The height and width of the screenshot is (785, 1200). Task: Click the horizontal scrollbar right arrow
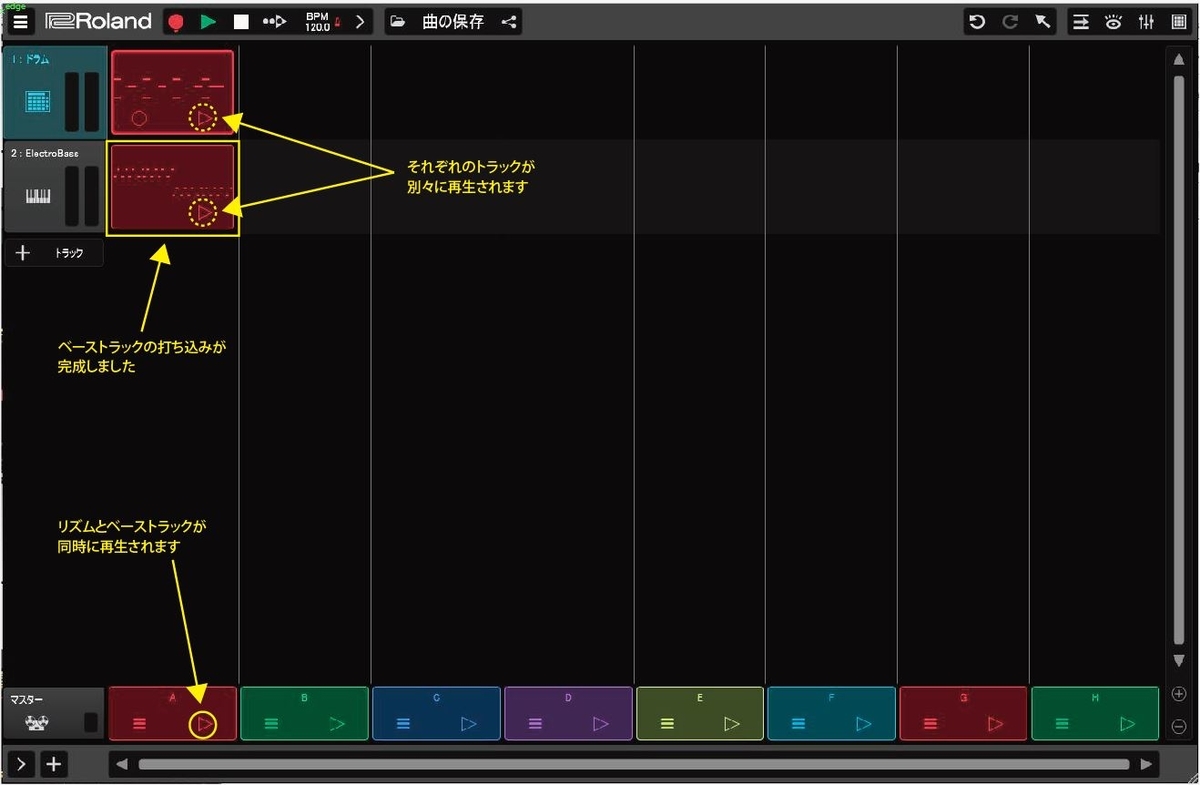pyautogui.click(x=1146, y=764)
